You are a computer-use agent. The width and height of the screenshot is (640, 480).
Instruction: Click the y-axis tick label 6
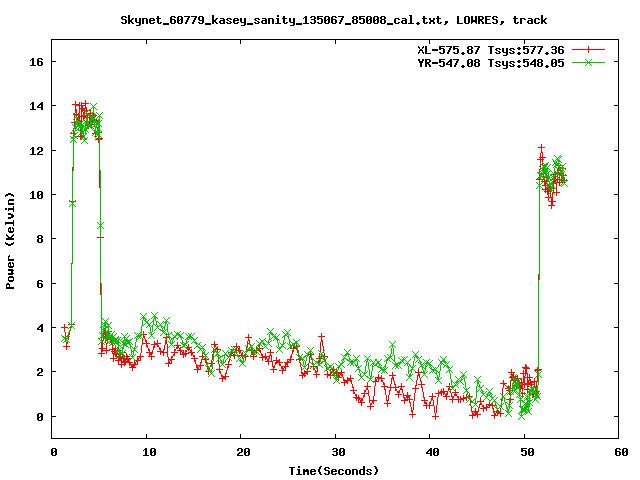pos(40,284)
